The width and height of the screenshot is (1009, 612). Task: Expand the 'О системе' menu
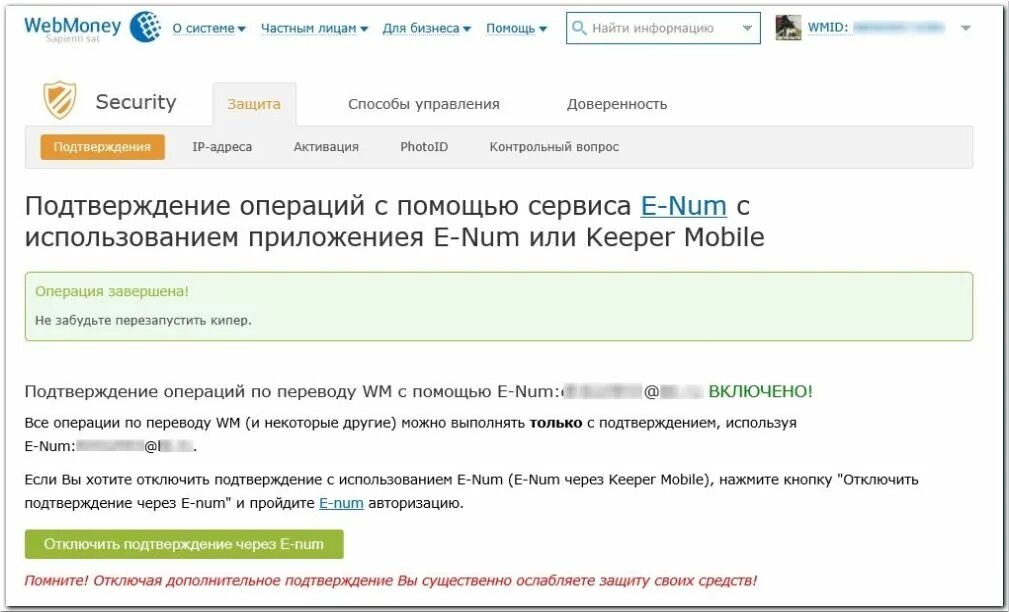208,28
